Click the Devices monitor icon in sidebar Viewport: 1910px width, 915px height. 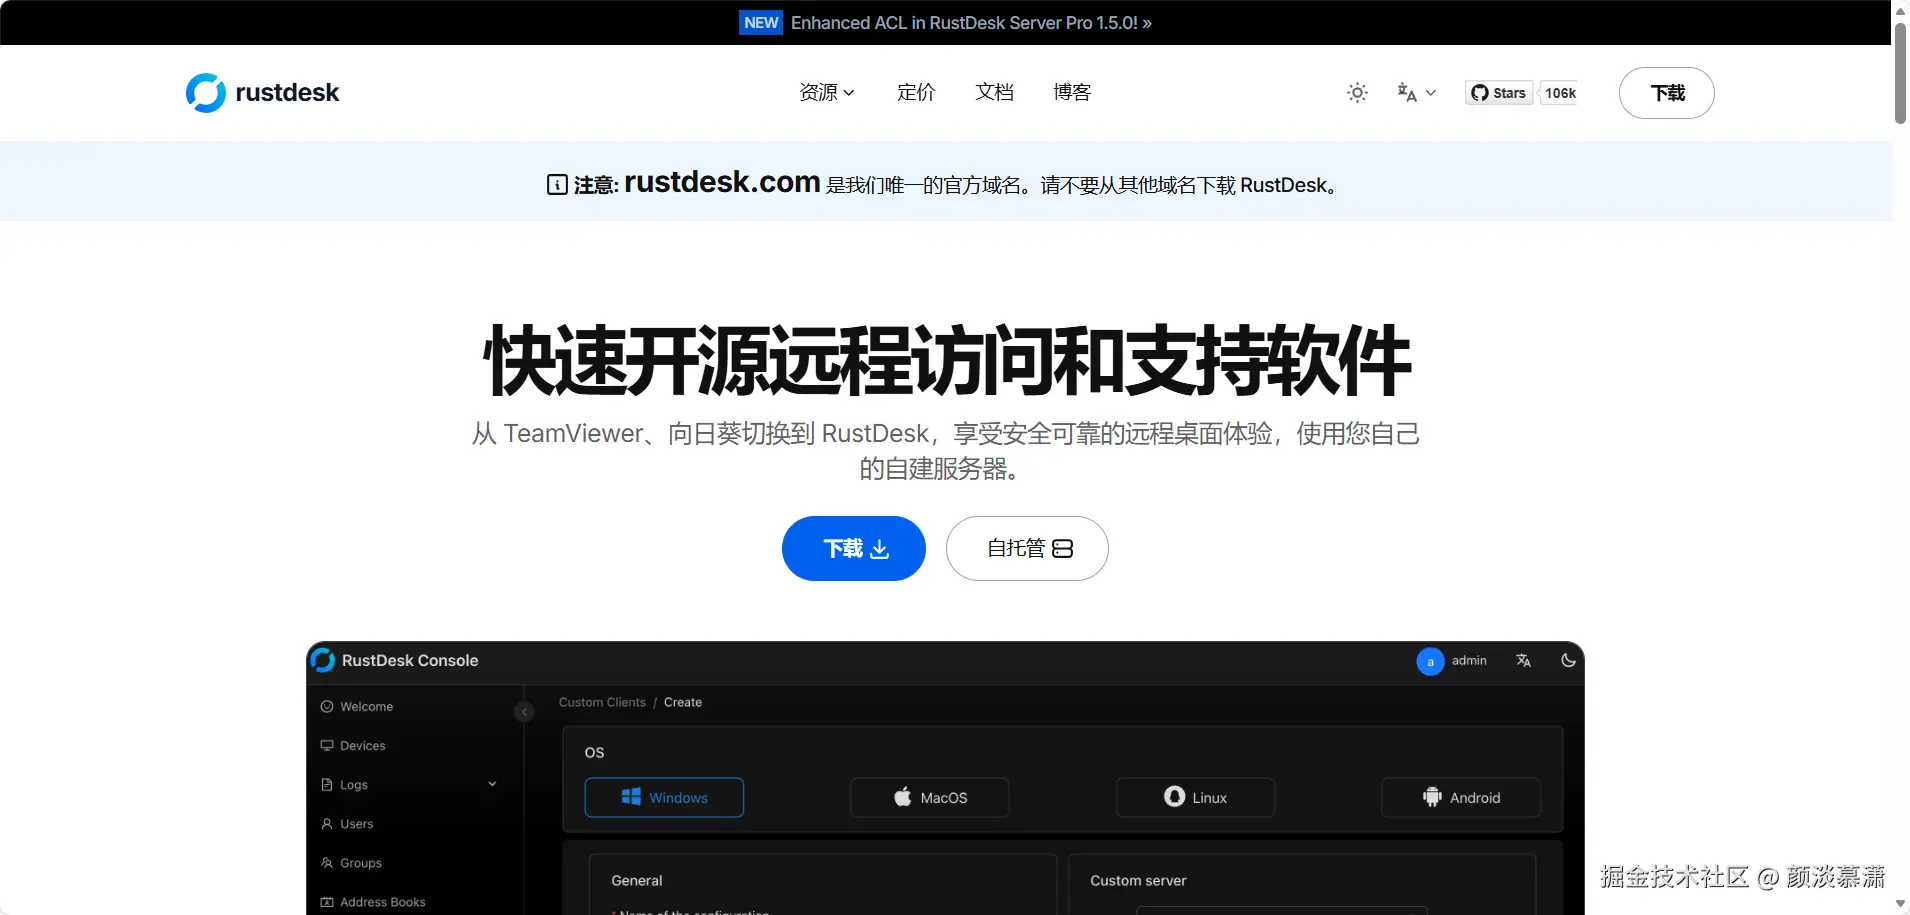click(327, 746)
